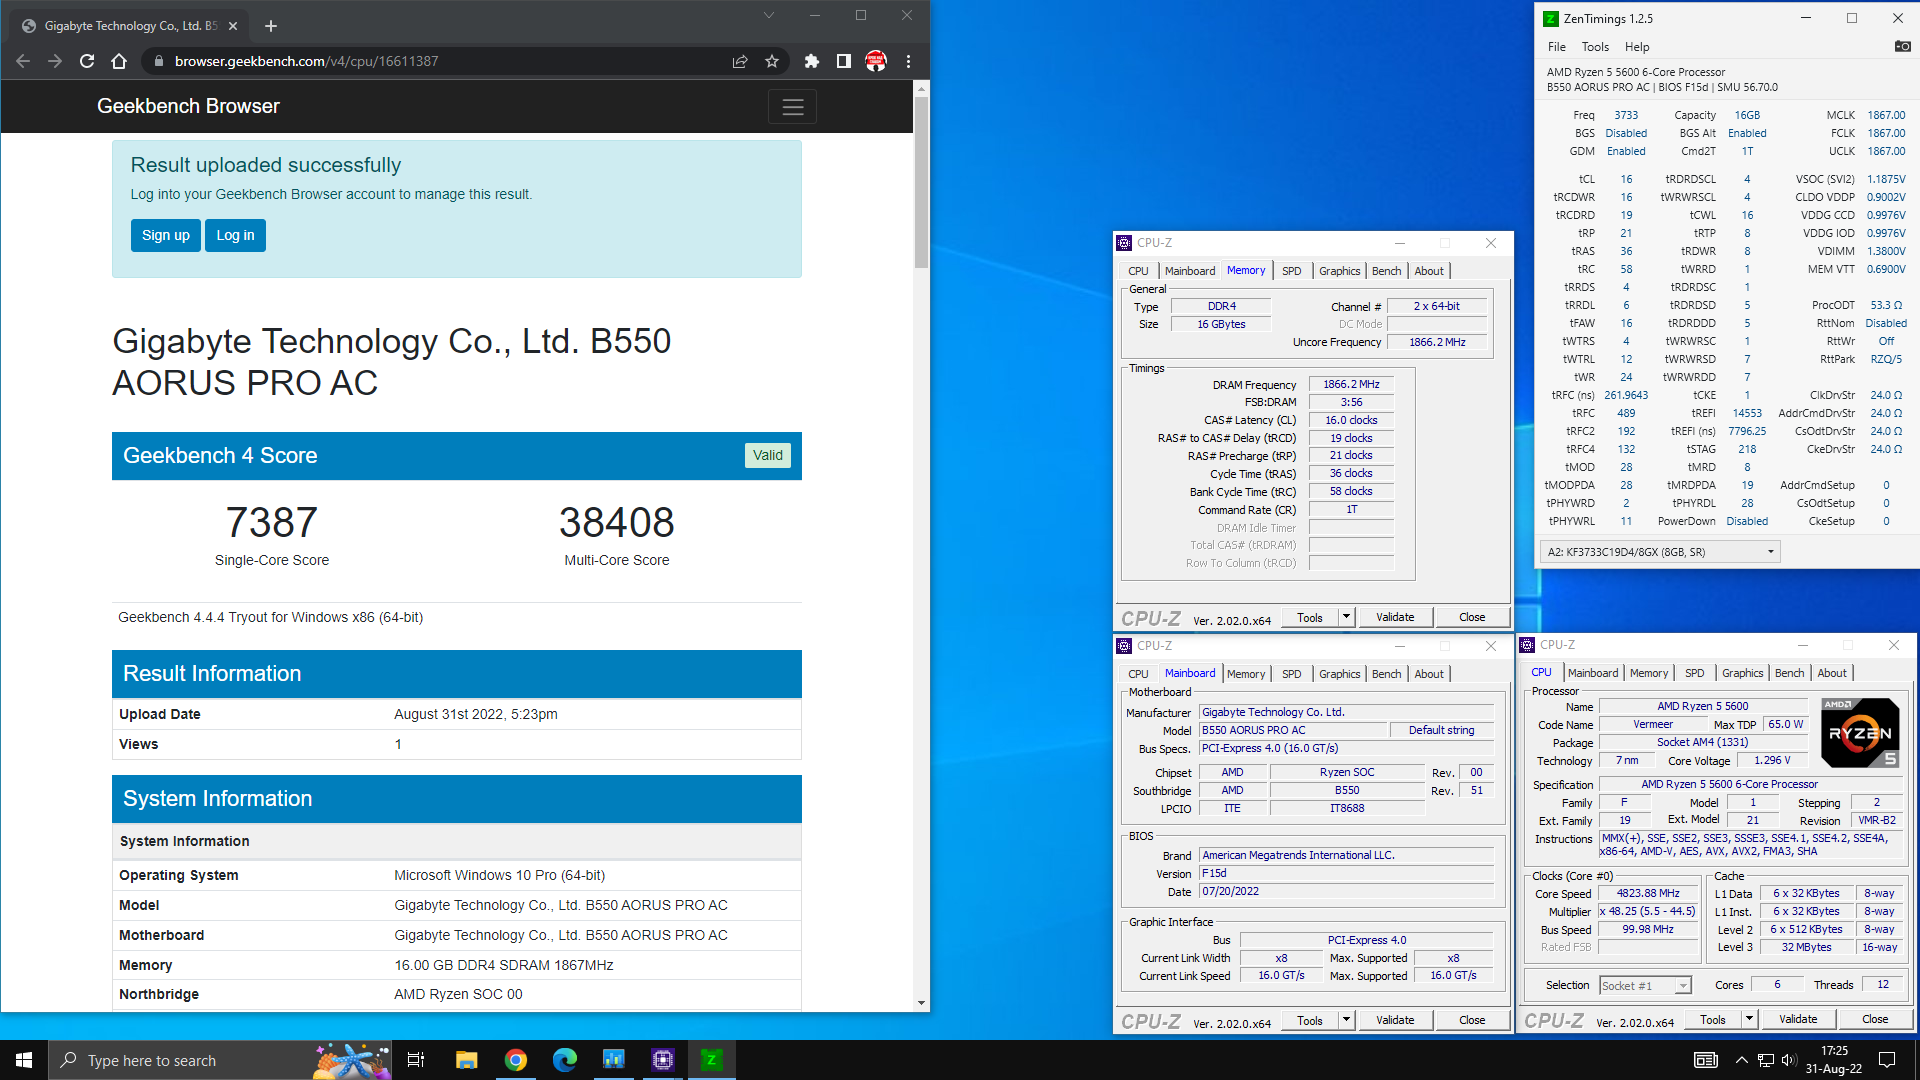
Task: Click the Chrome profile avatar
Action: click(876, 61)
